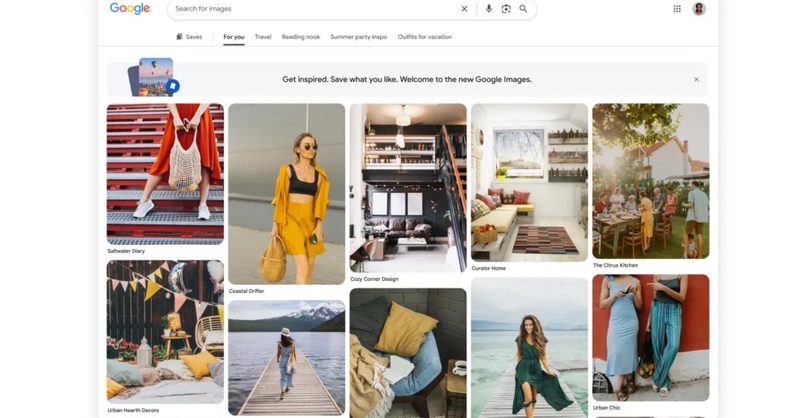Switch to Outfits for vacation tab
The height and width of the screenshot is (418, 800).
[x=424, y=37]
